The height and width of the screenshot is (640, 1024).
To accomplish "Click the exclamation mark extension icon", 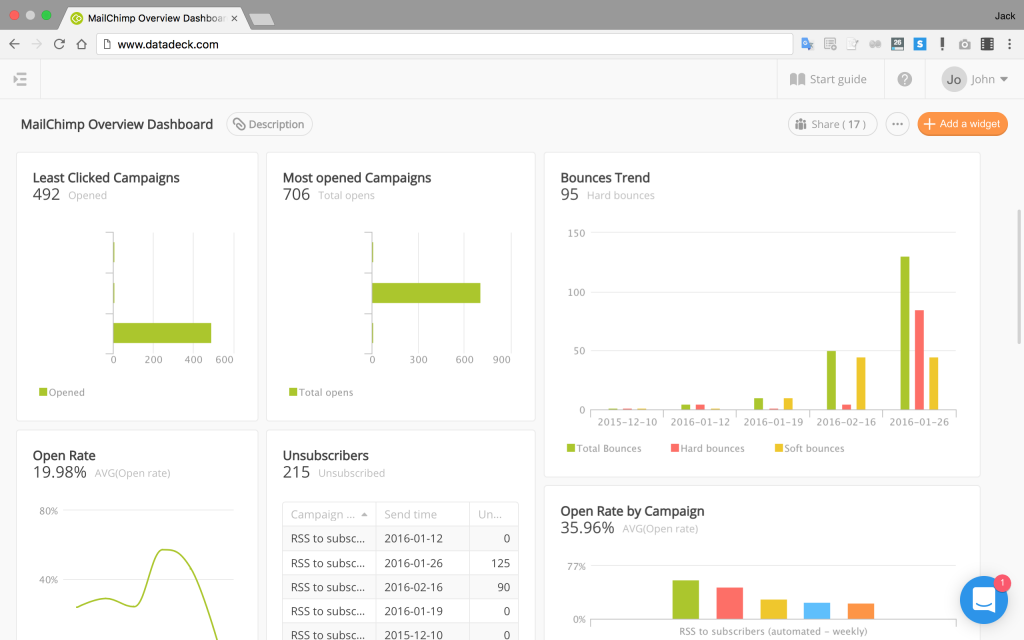I will coord(942,44).
